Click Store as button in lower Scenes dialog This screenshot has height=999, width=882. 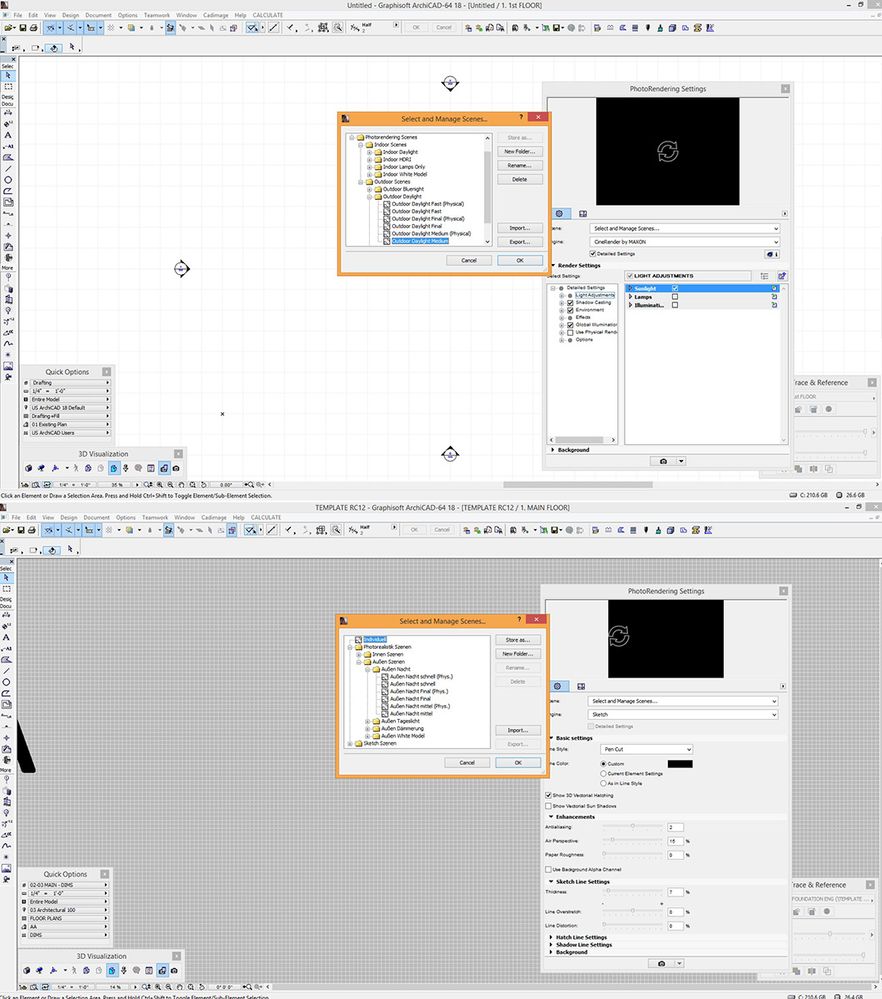pos(517,640)
